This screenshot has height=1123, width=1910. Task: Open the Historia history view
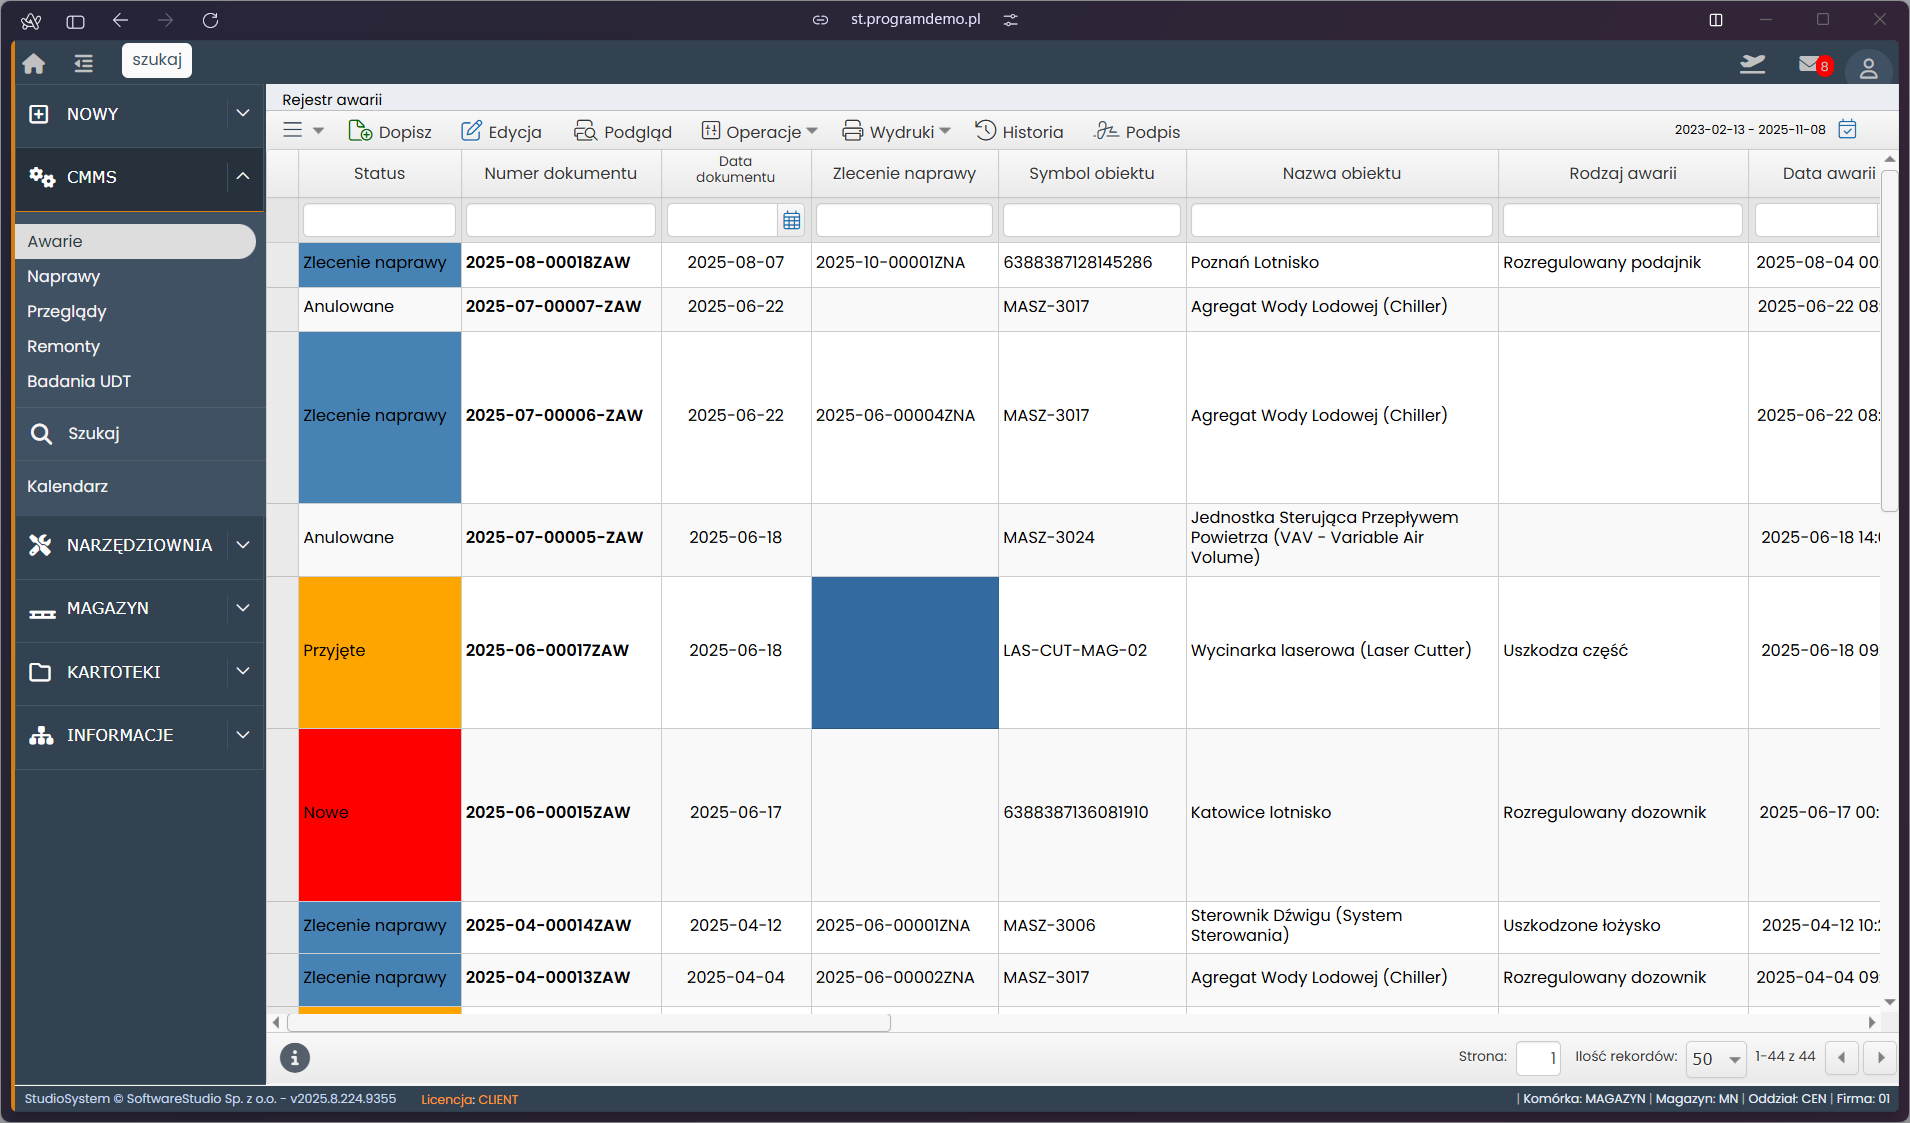click(x=1019, y=132)
